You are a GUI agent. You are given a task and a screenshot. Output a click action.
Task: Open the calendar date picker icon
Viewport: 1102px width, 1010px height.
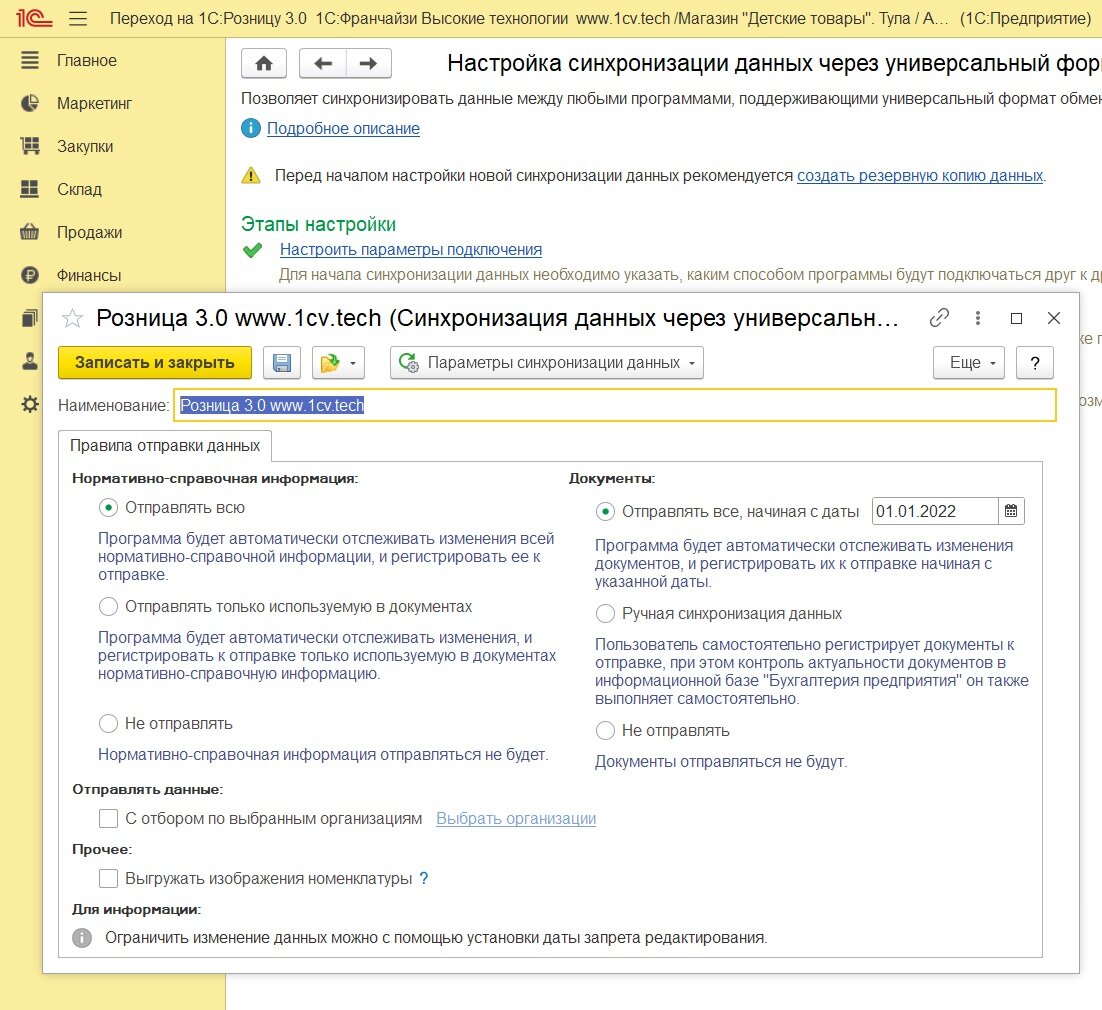1011,511
